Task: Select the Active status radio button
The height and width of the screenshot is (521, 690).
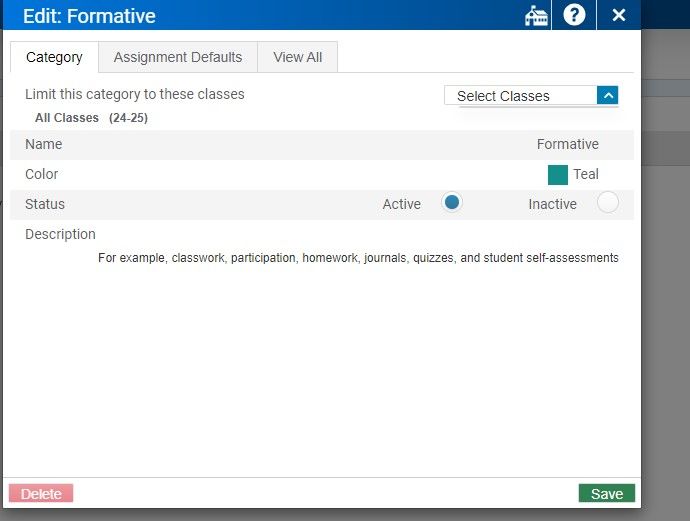Action: [452, 202]
